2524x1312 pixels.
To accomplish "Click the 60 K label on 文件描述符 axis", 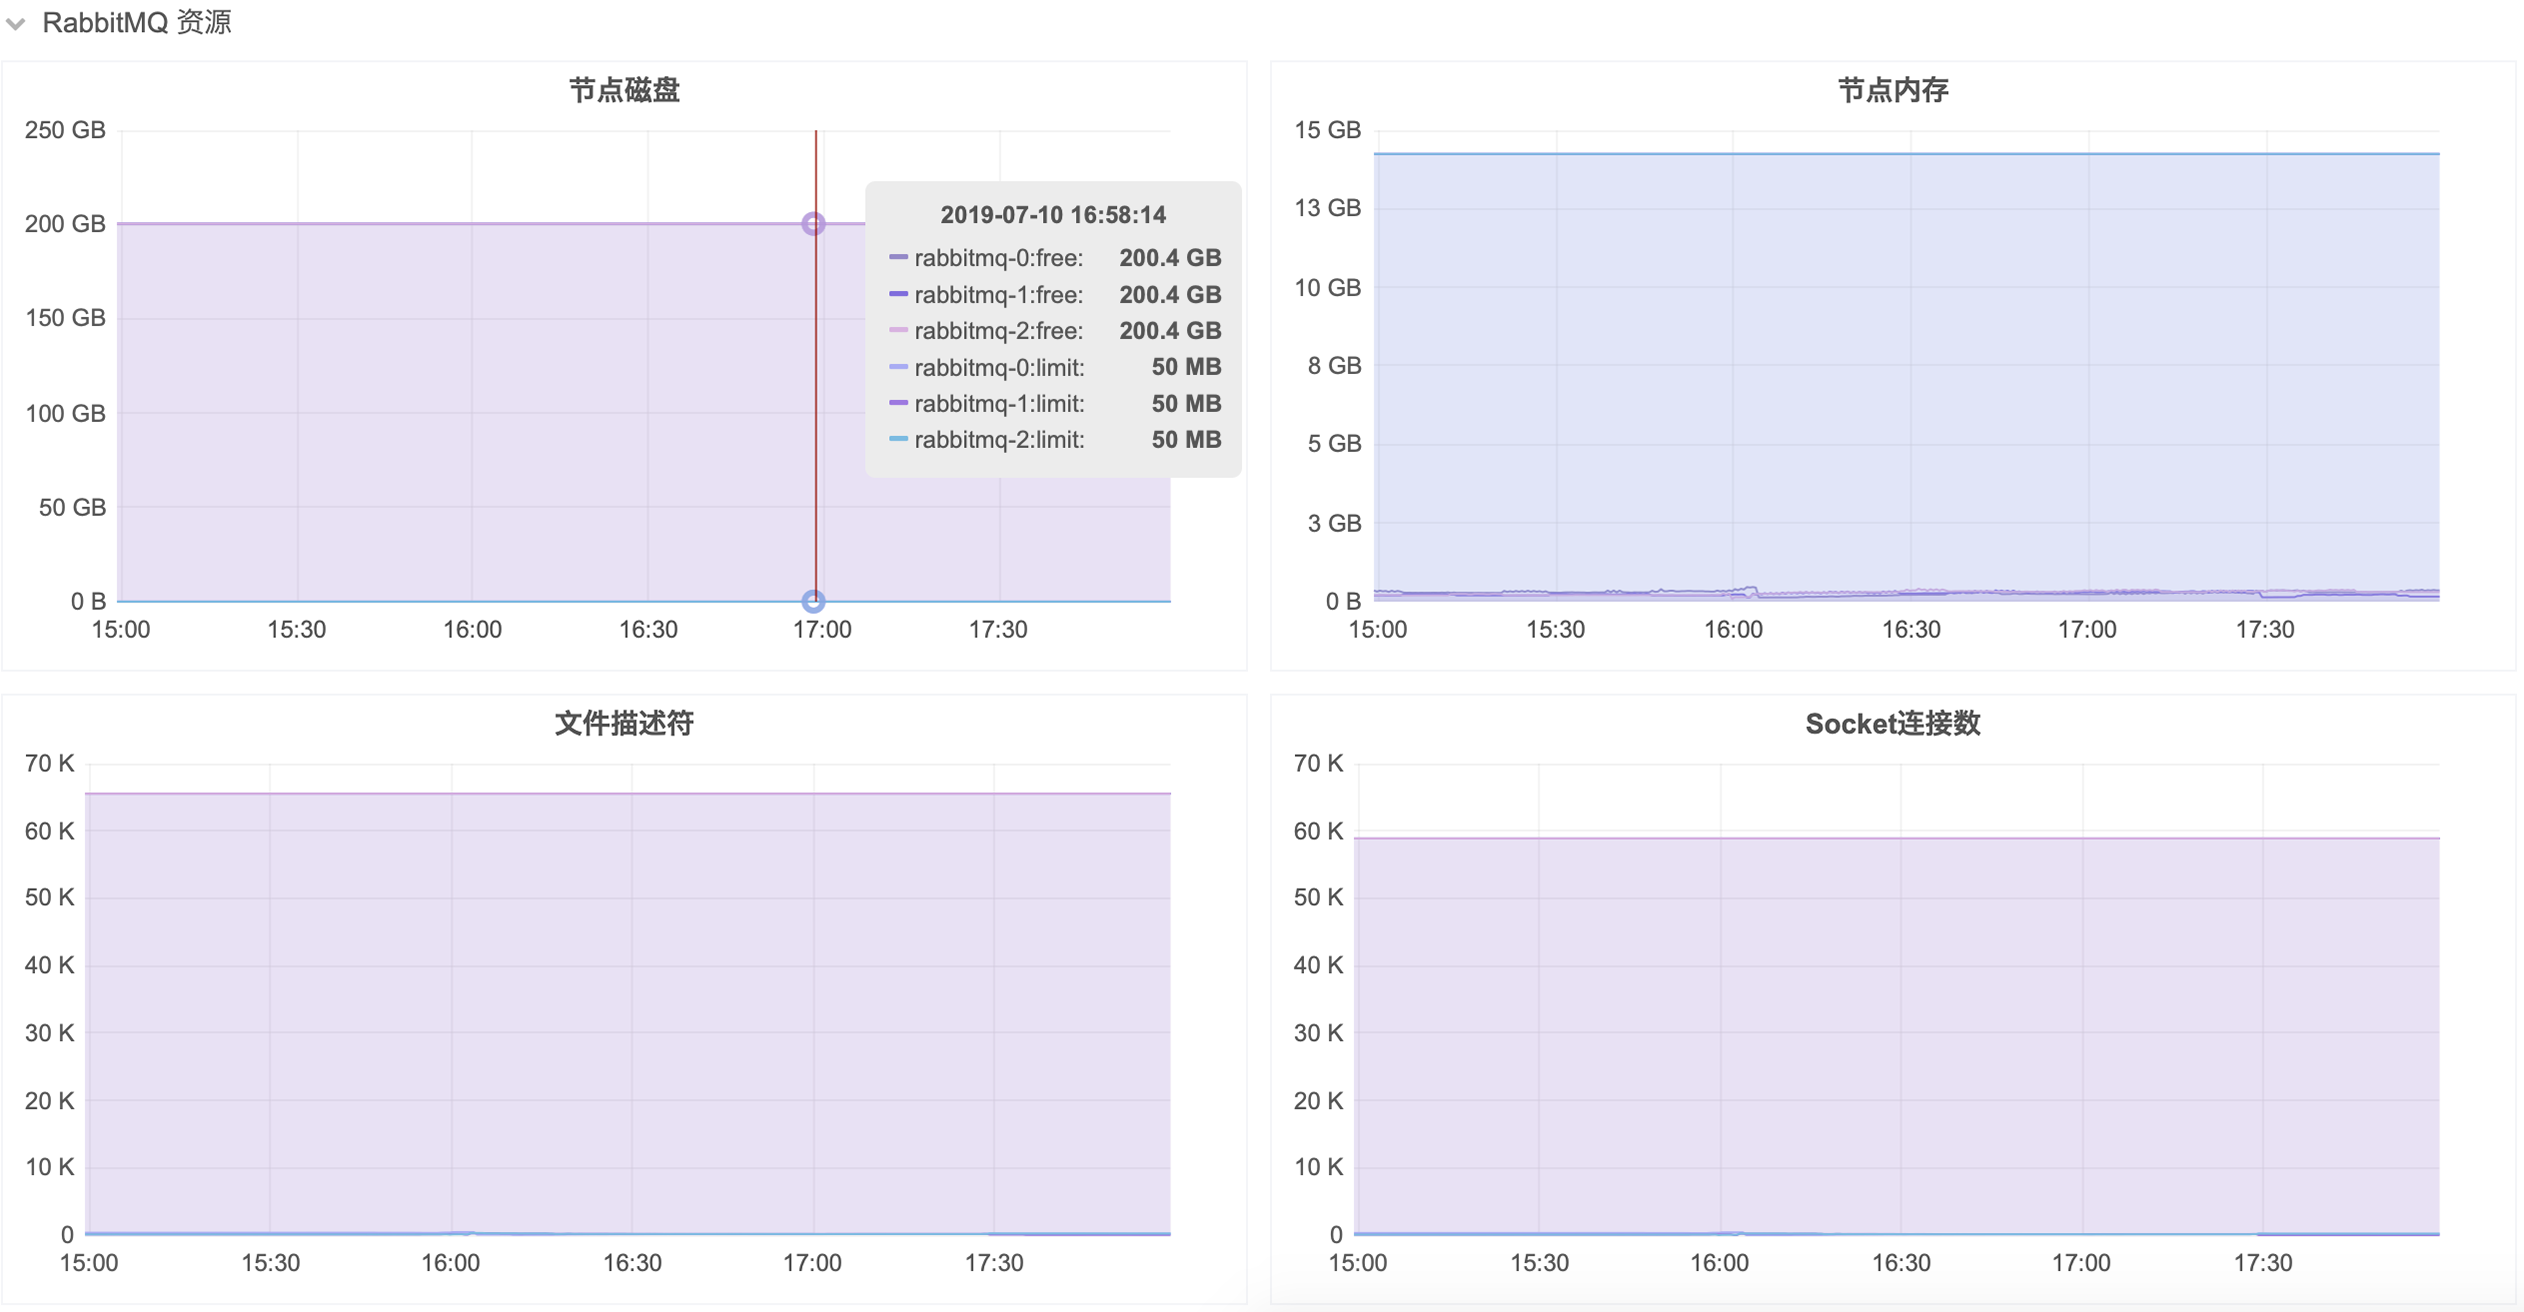I will pyautogui.click(x=50, y=831).
